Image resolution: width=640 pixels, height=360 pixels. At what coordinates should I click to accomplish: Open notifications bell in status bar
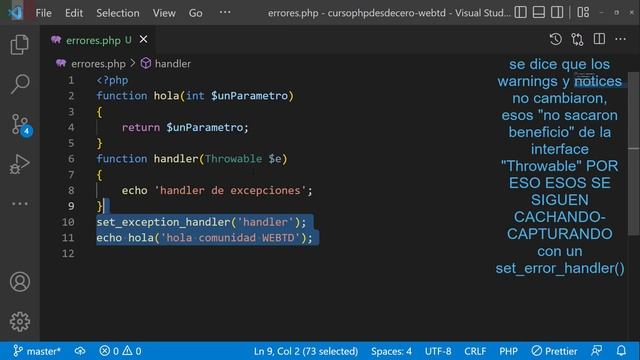621,351
